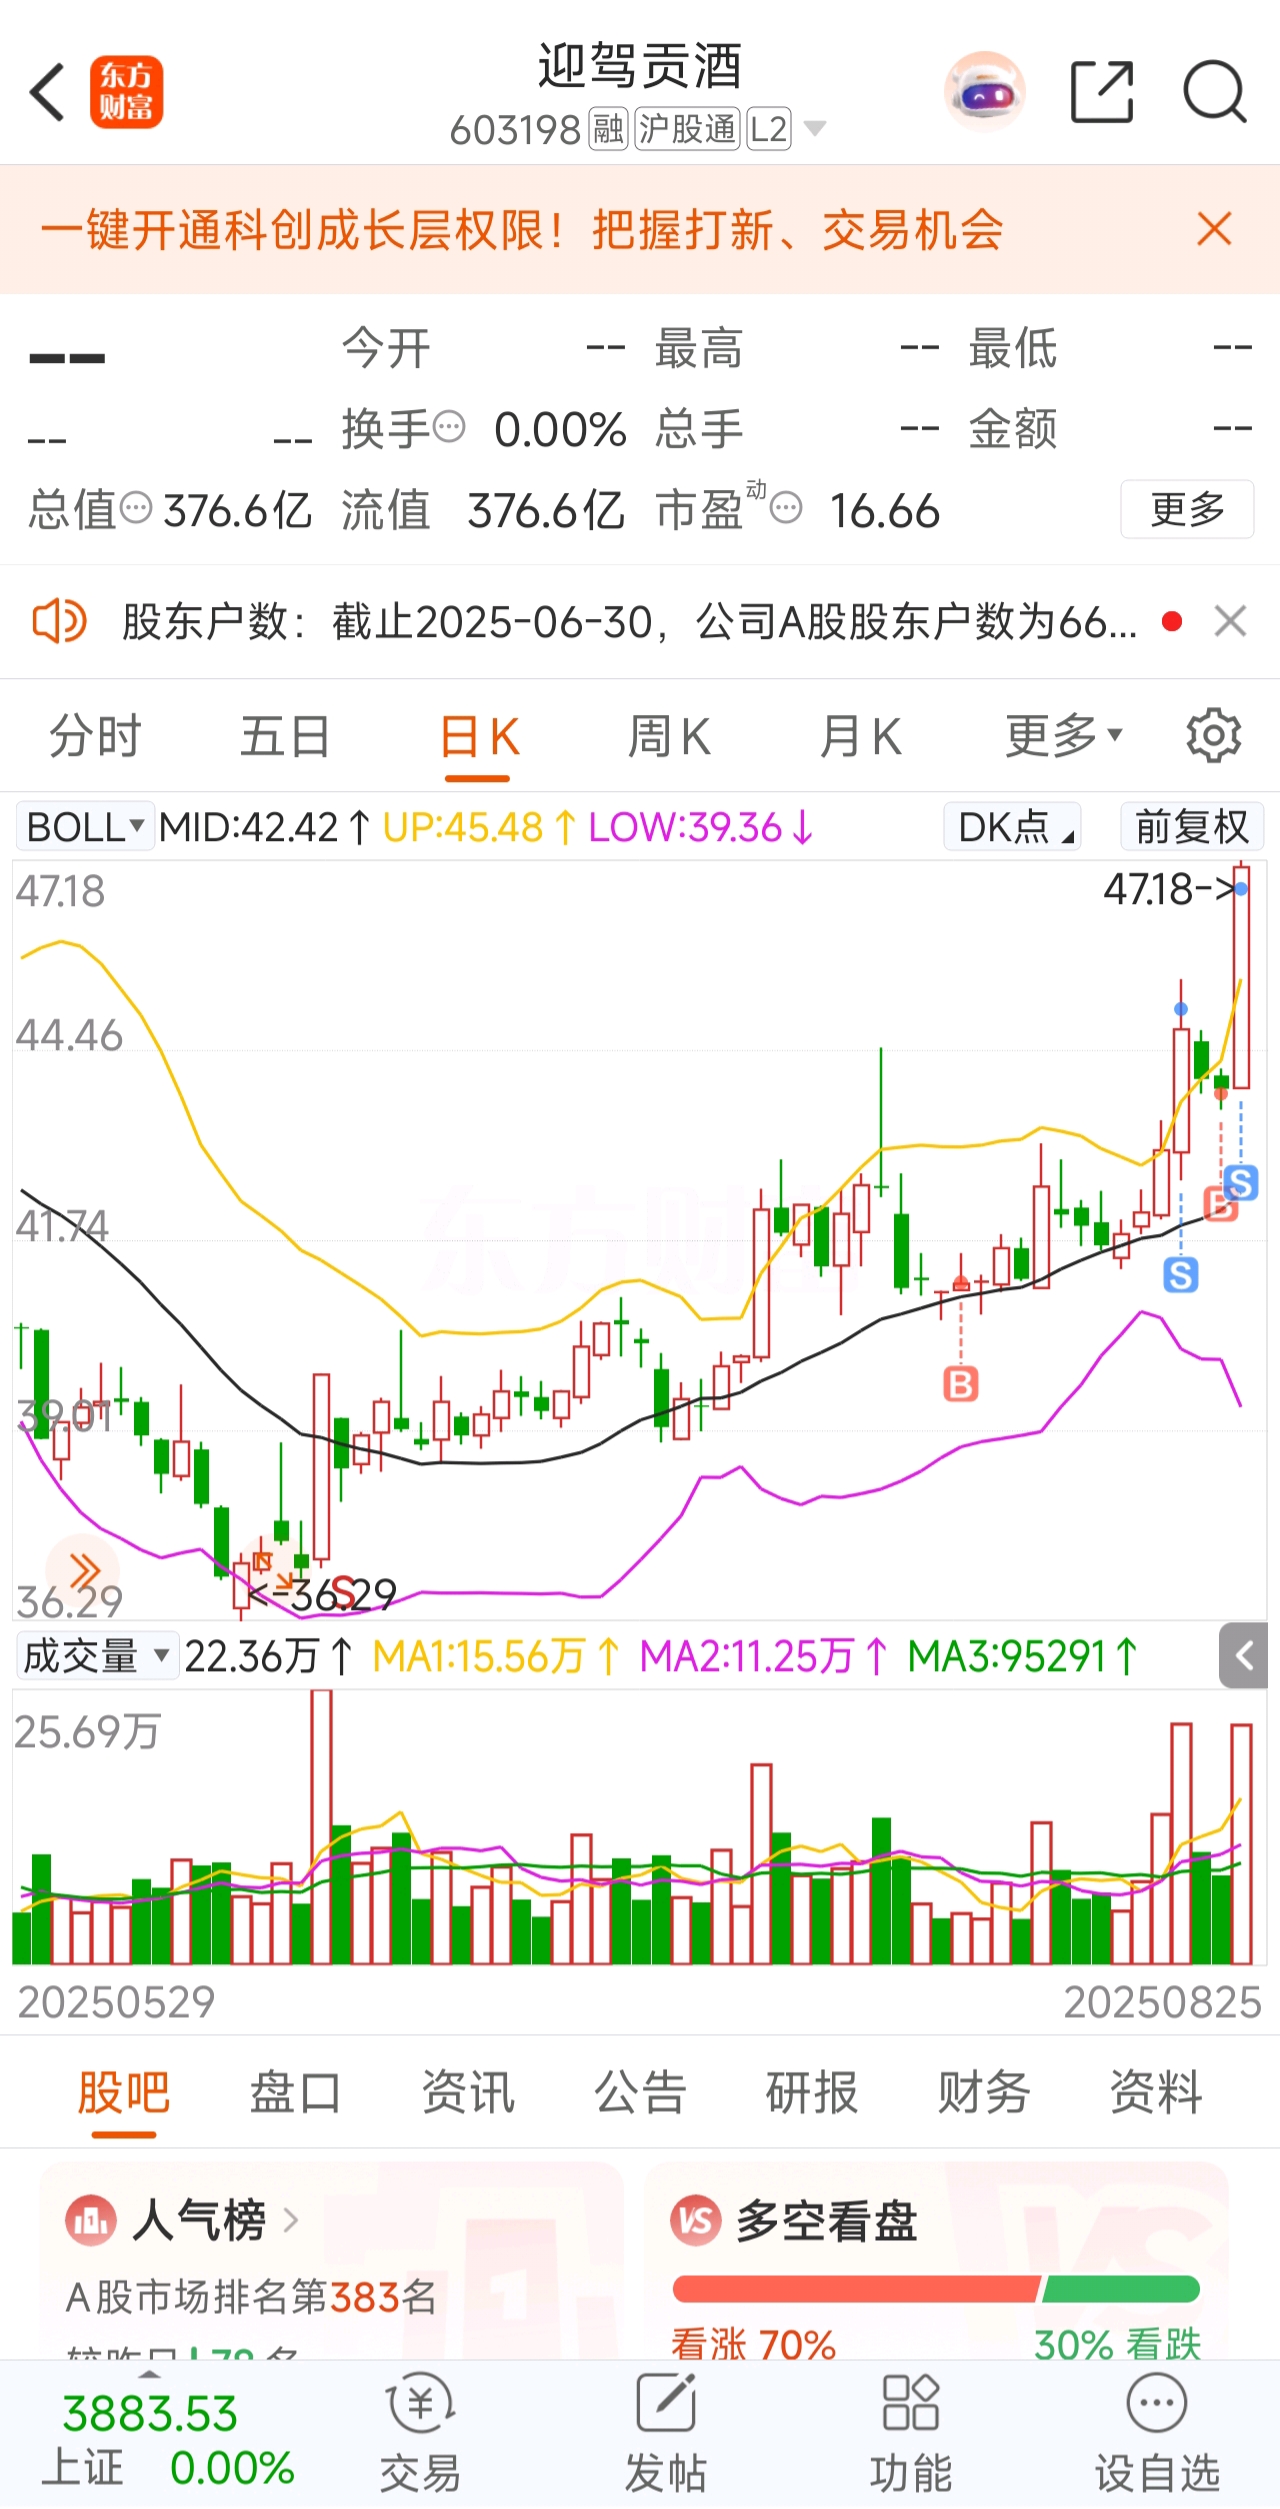Viewport: 1280px width, 2509px height.
Task: Switch to the 月K chart tab
Action: [860, 737]
